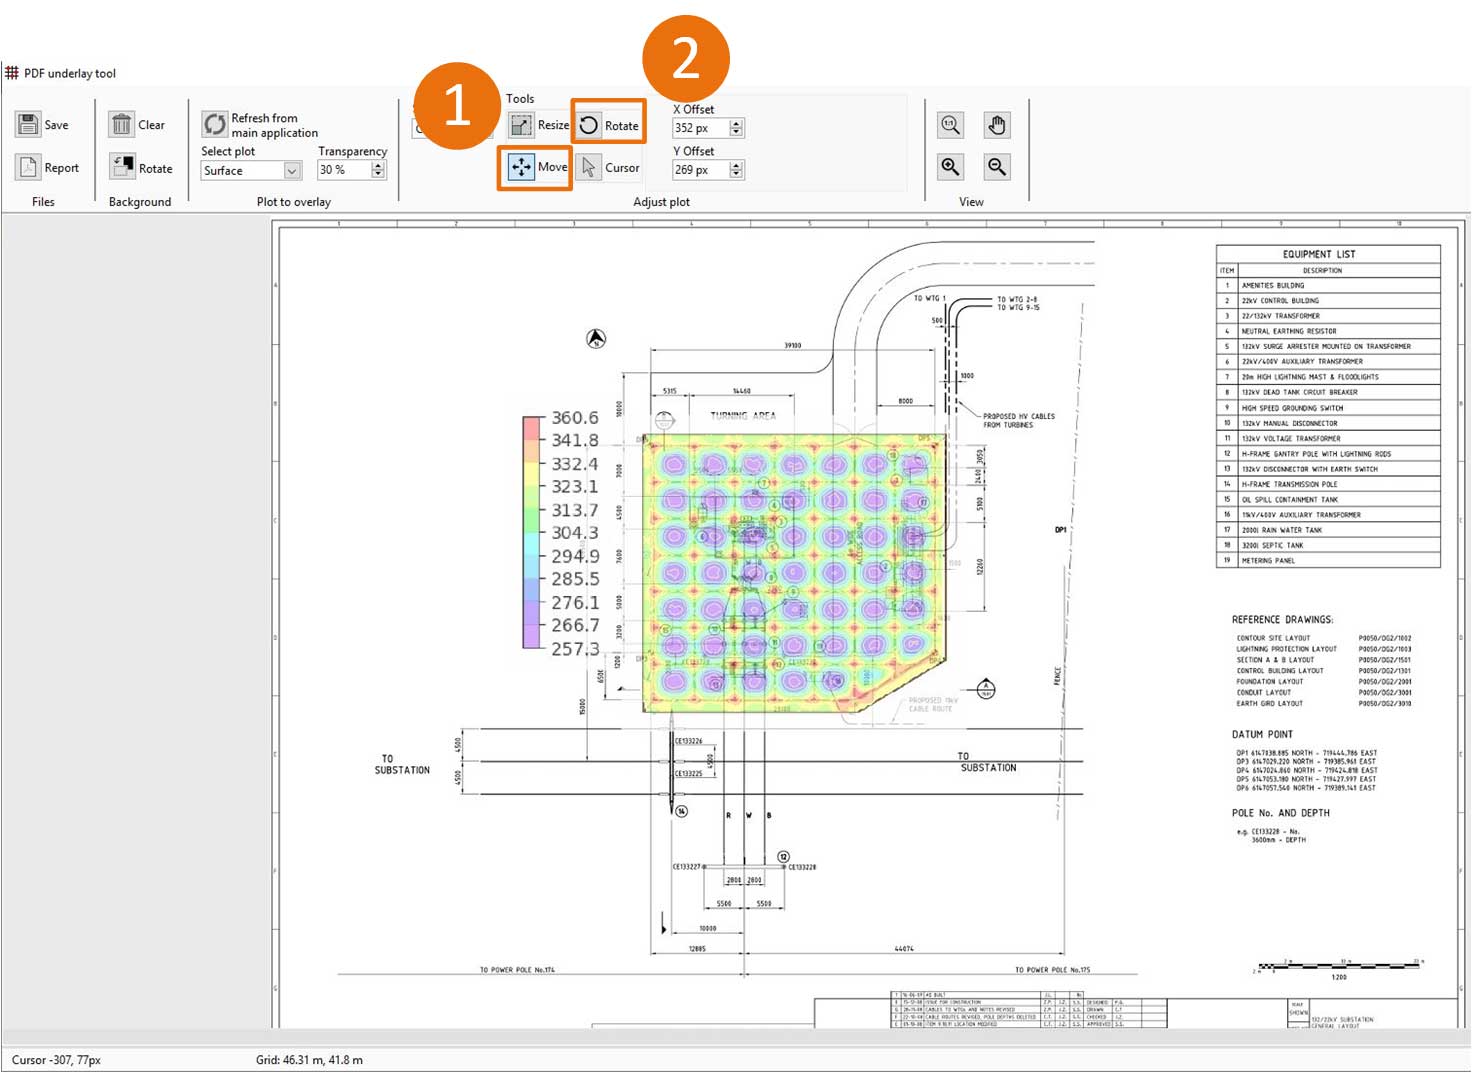The height and width of the screenshot is (1073, 1472).
Task: Click the grid coordinates in the status bar
Action: [310, 1058]
